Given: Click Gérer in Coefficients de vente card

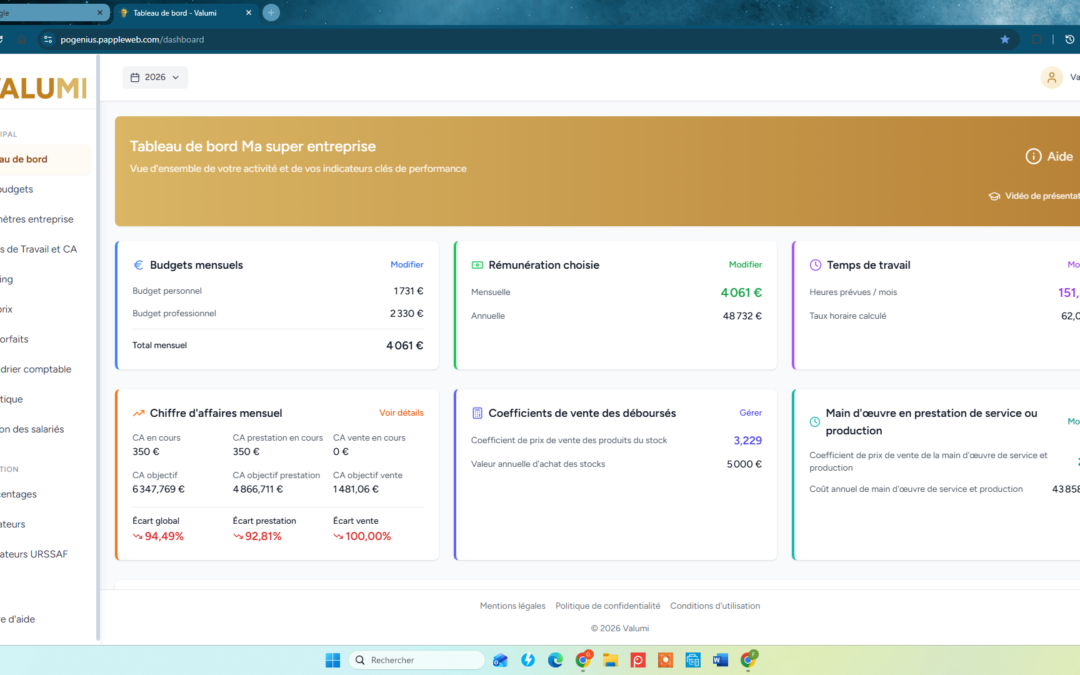Looking at the screenshot, I should 750,412.
